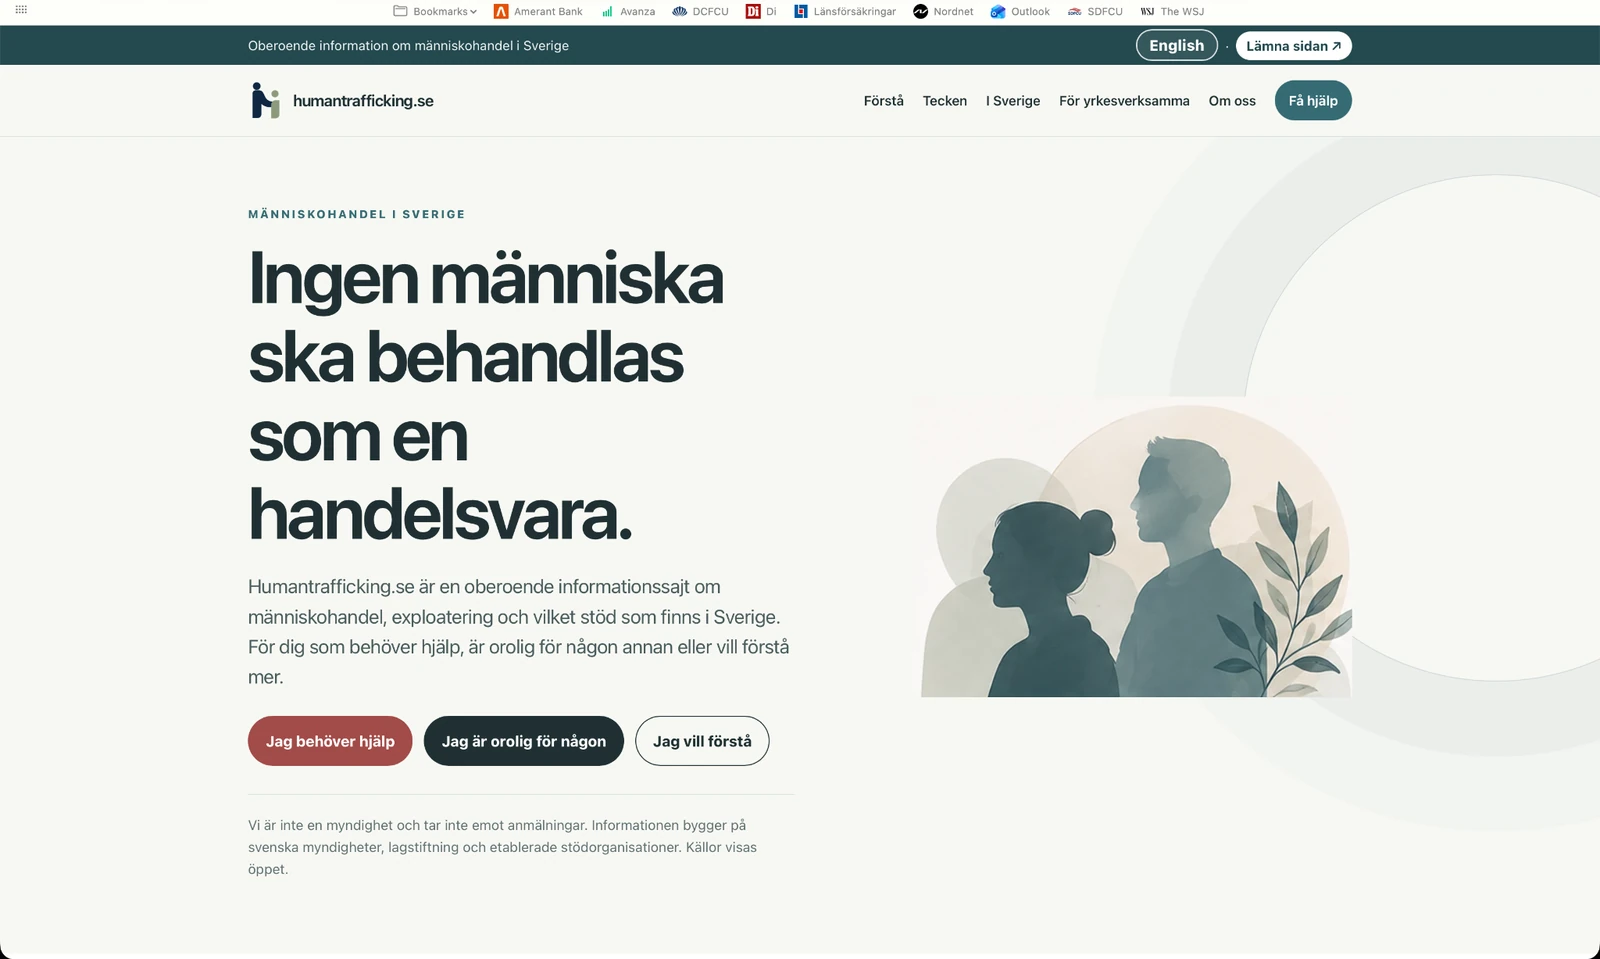
Task: Open the Om oss menu item
Action: pyautogui.click(x=1232, y=101)
